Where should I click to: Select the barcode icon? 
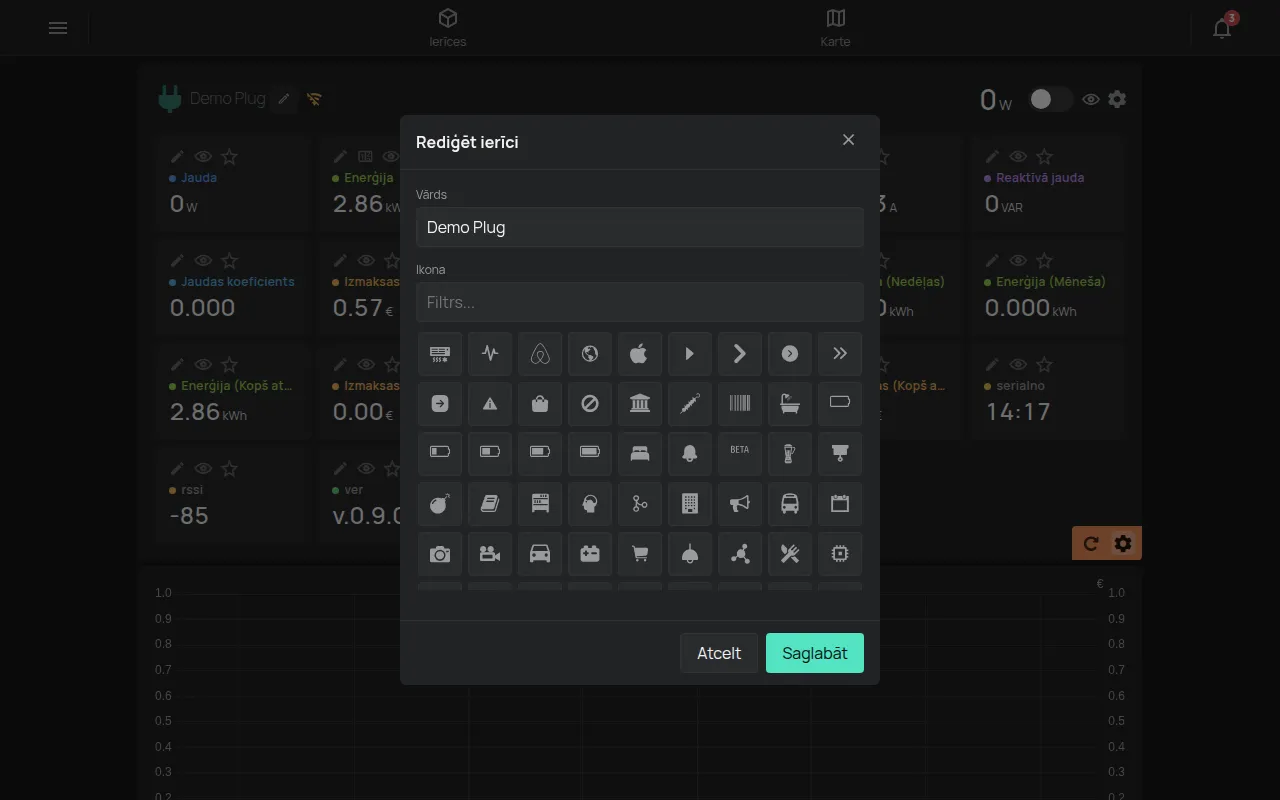click(740, 403)
